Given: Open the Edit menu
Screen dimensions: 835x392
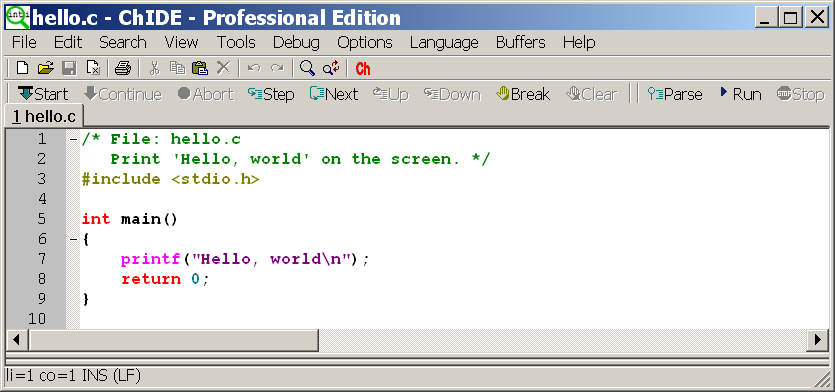Looking at the screenshot, I should (x=68, y=42).
